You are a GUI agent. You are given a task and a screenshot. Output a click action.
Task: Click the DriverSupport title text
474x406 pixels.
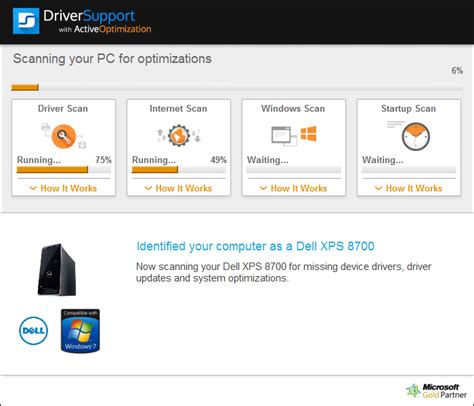89,16
